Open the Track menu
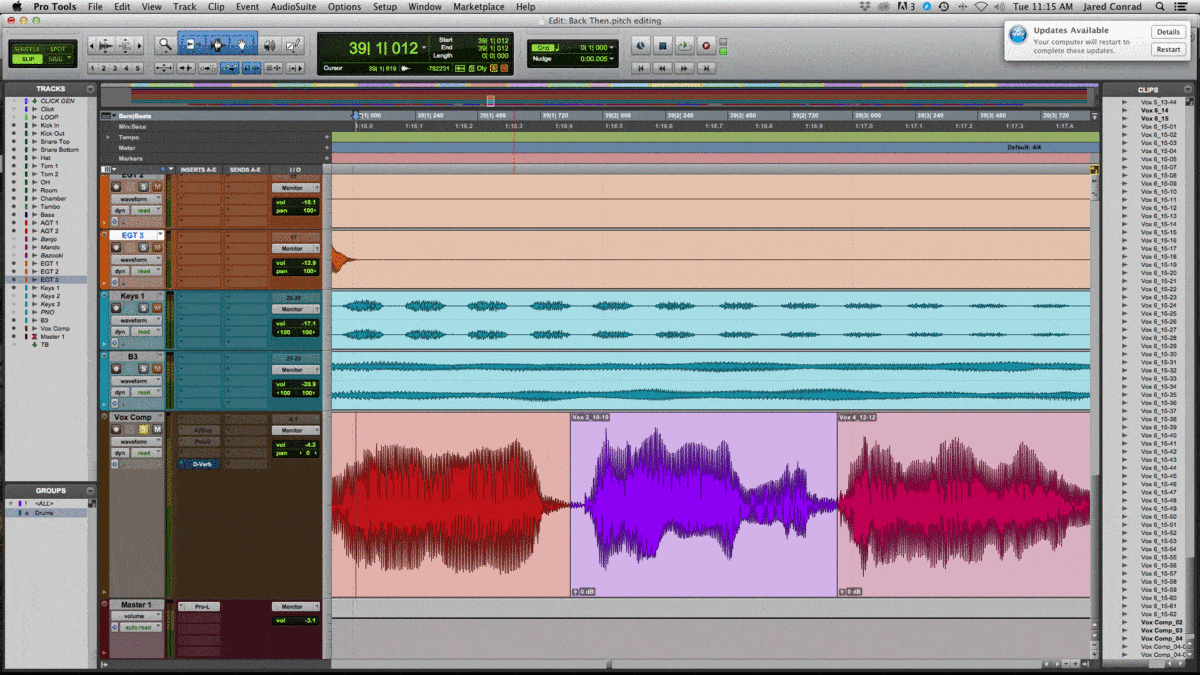Viewport: 1200px width, 675px height. coord(185,6)
